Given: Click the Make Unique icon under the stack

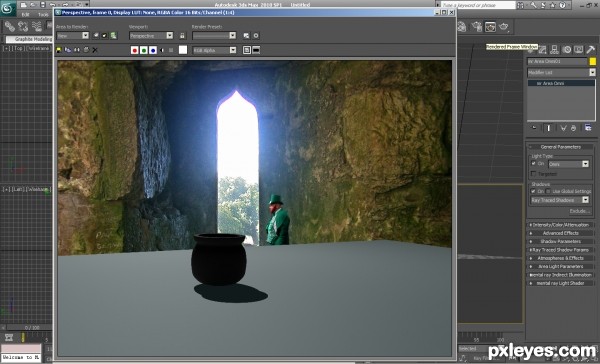Looking at the screenshot, I should pos(563,128).
